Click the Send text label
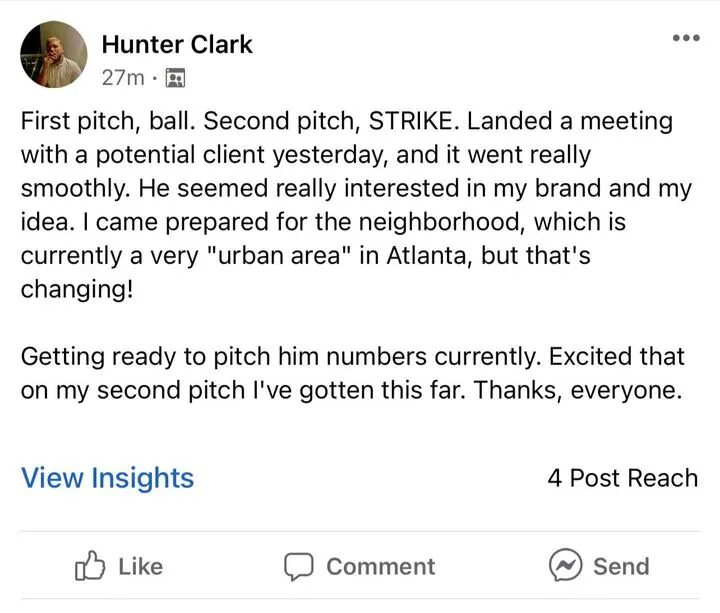Viewport: 720px width, 613px height. pyautogui.click(x=621, y=566)
